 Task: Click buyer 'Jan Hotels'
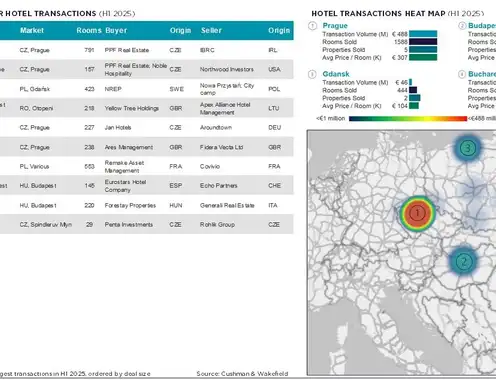pyautogui.click(x=118, y=128)
